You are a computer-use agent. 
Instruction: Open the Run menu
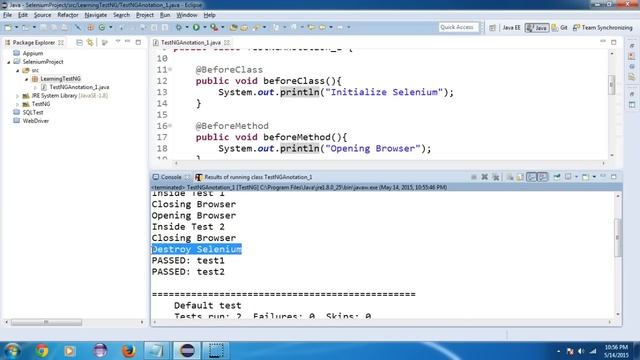click(x=165, y=15)
